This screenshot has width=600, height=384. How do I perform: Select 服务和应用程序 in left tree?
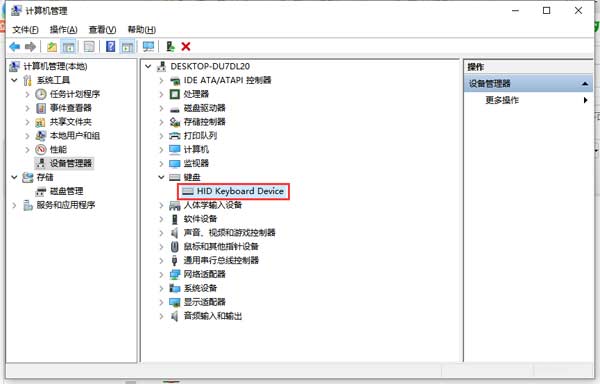click(x=65, y=205)
